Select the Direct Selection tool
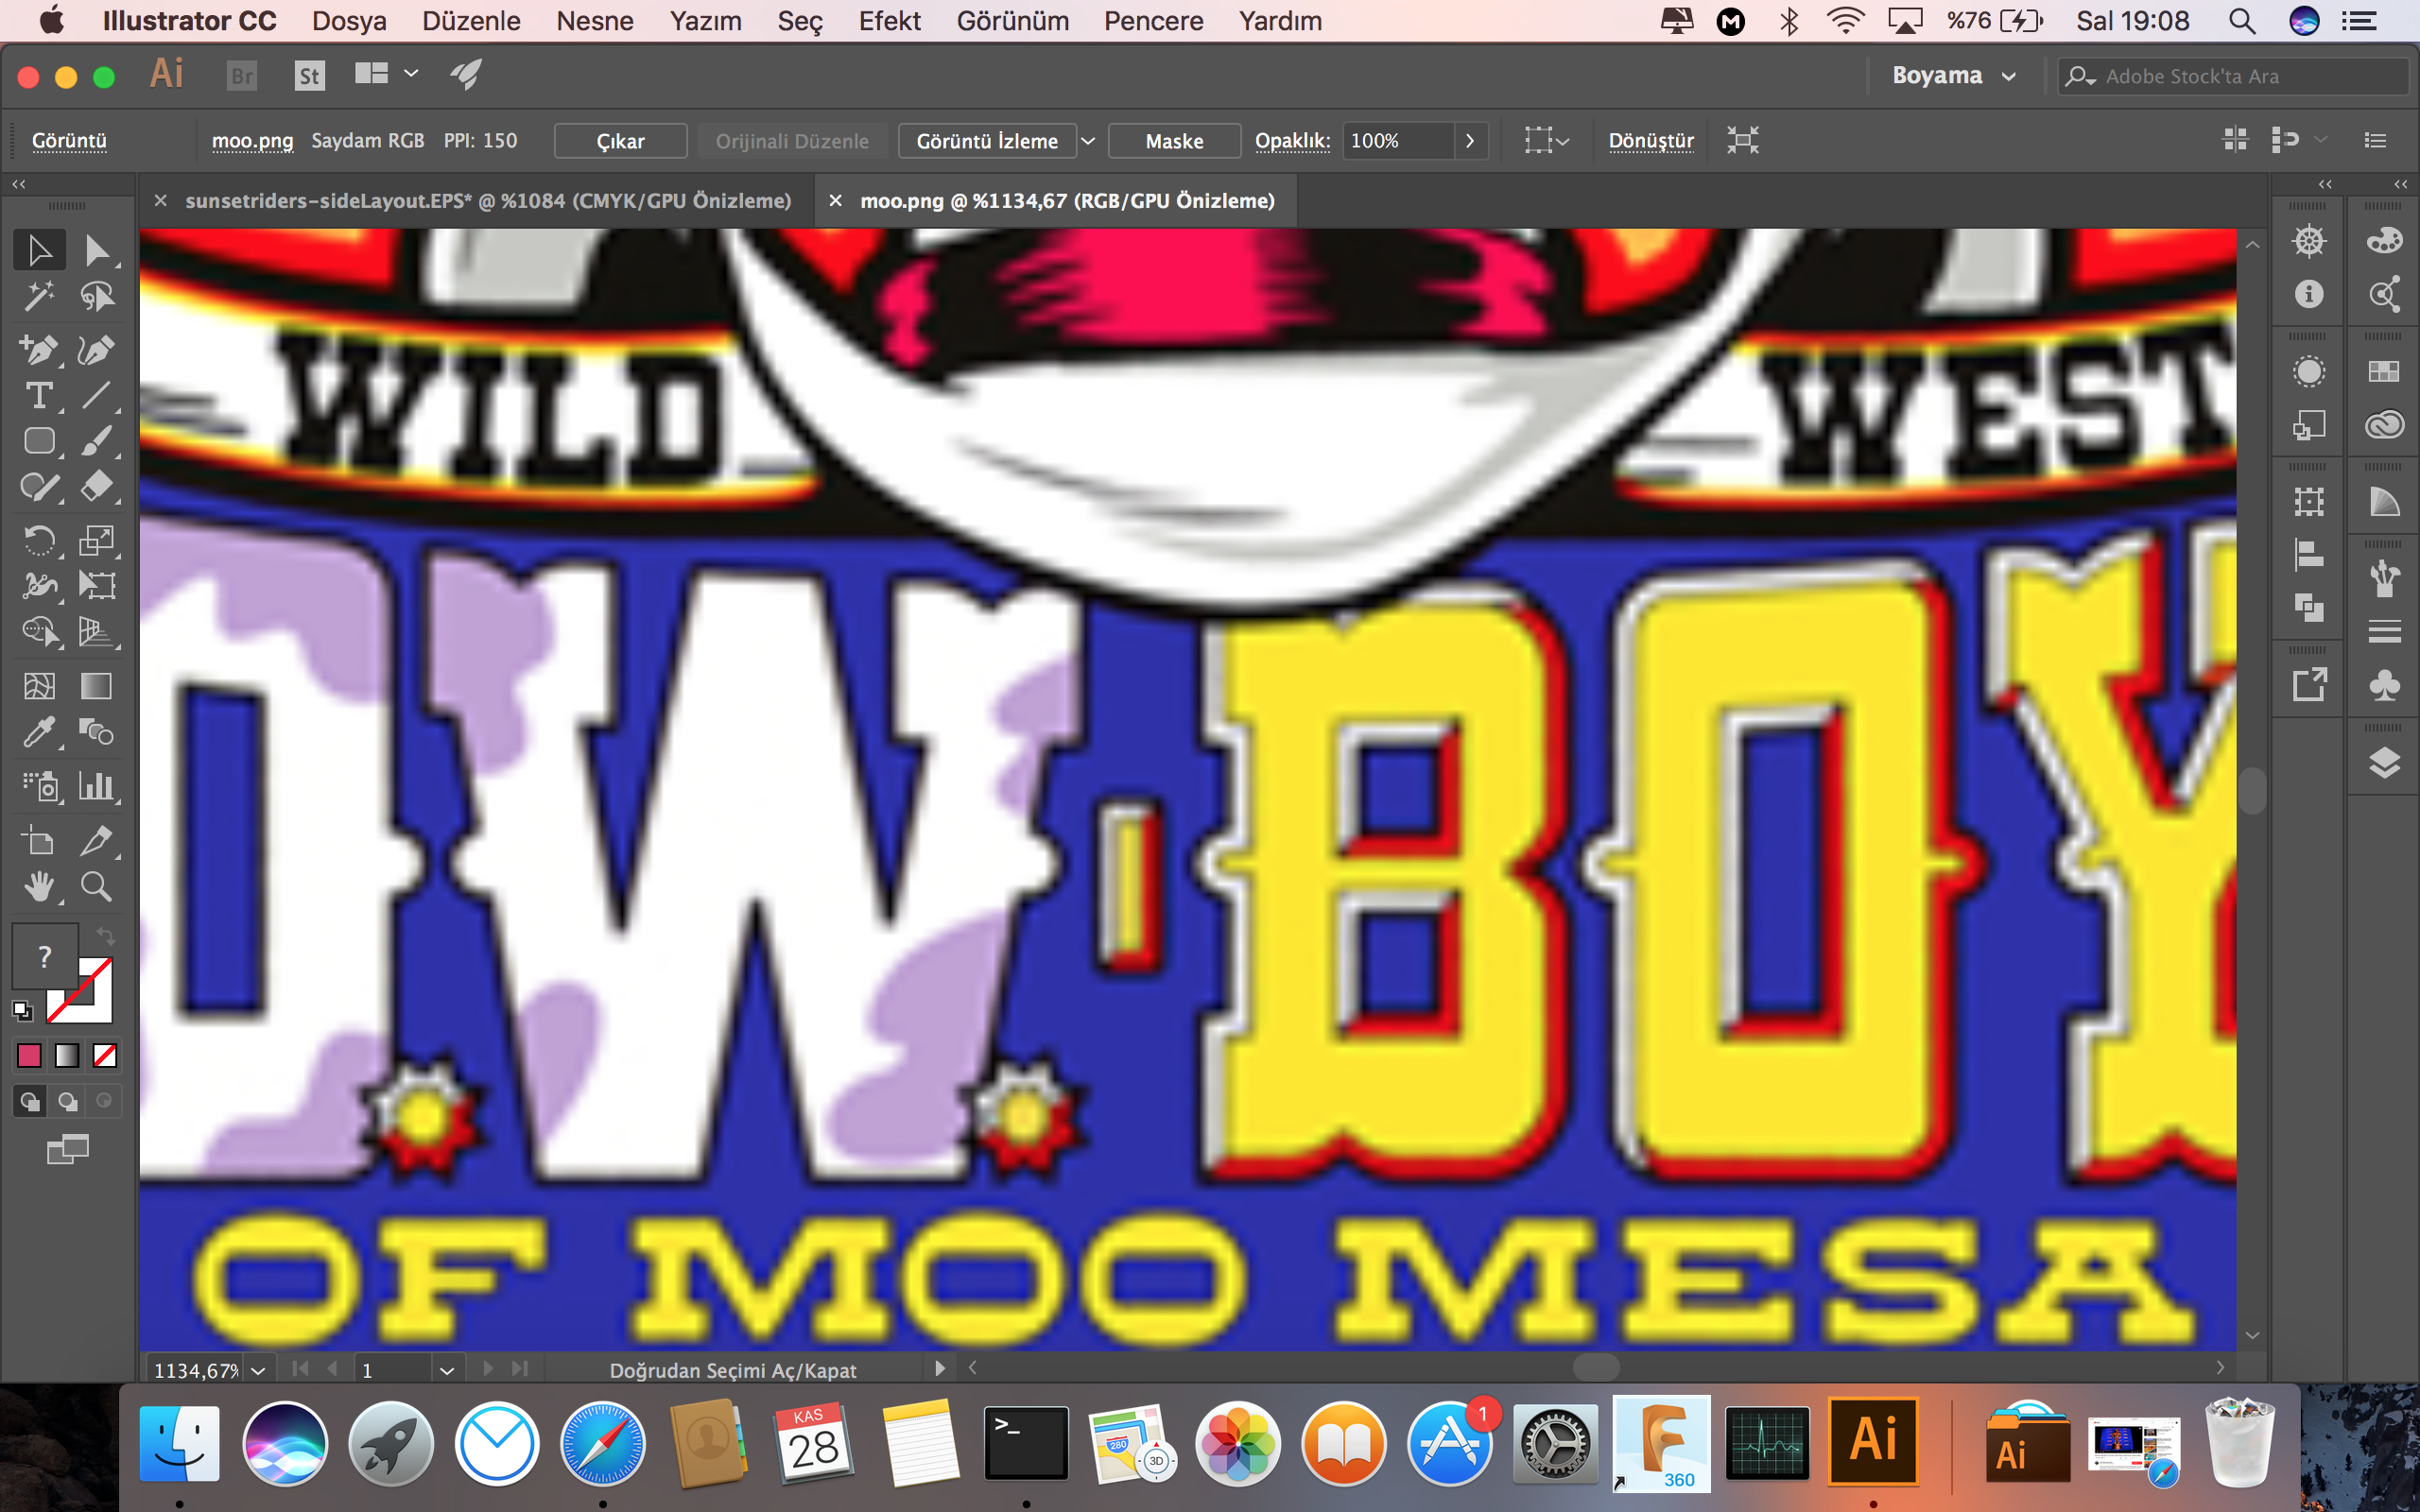Viewport: 2420px width, 1512px height. click(x=97, y=250)
